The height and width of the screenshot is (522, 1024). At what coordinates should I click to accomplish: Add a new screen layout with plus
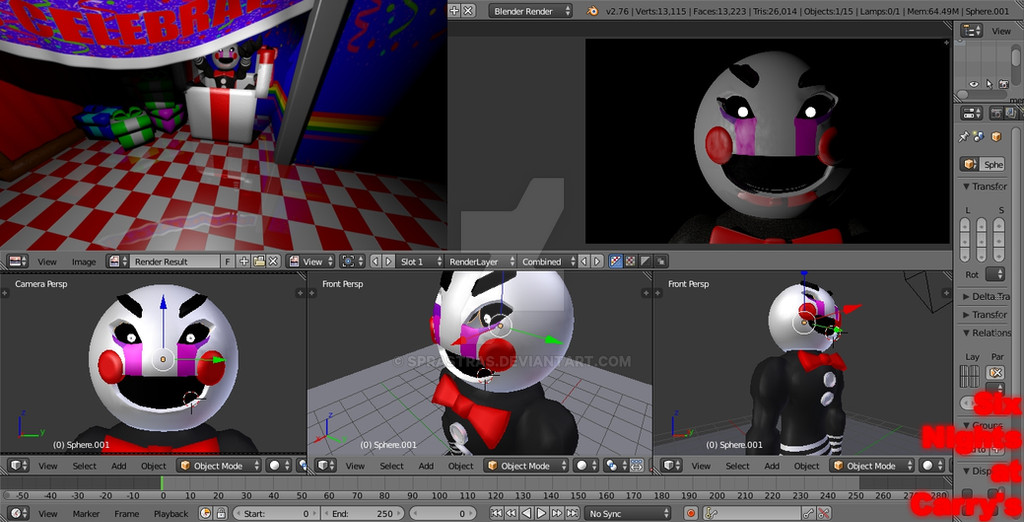tap(455, 11)
